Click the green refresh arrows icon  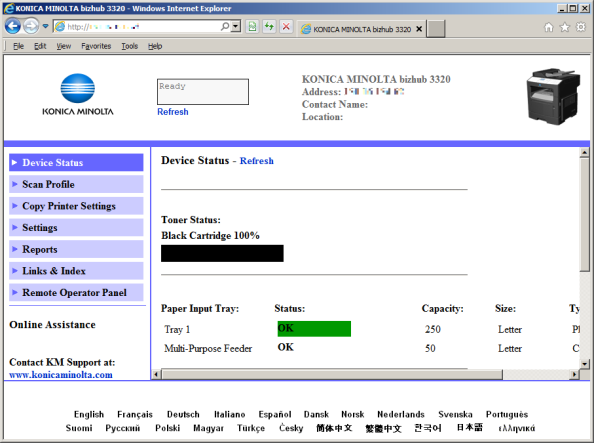269,27
